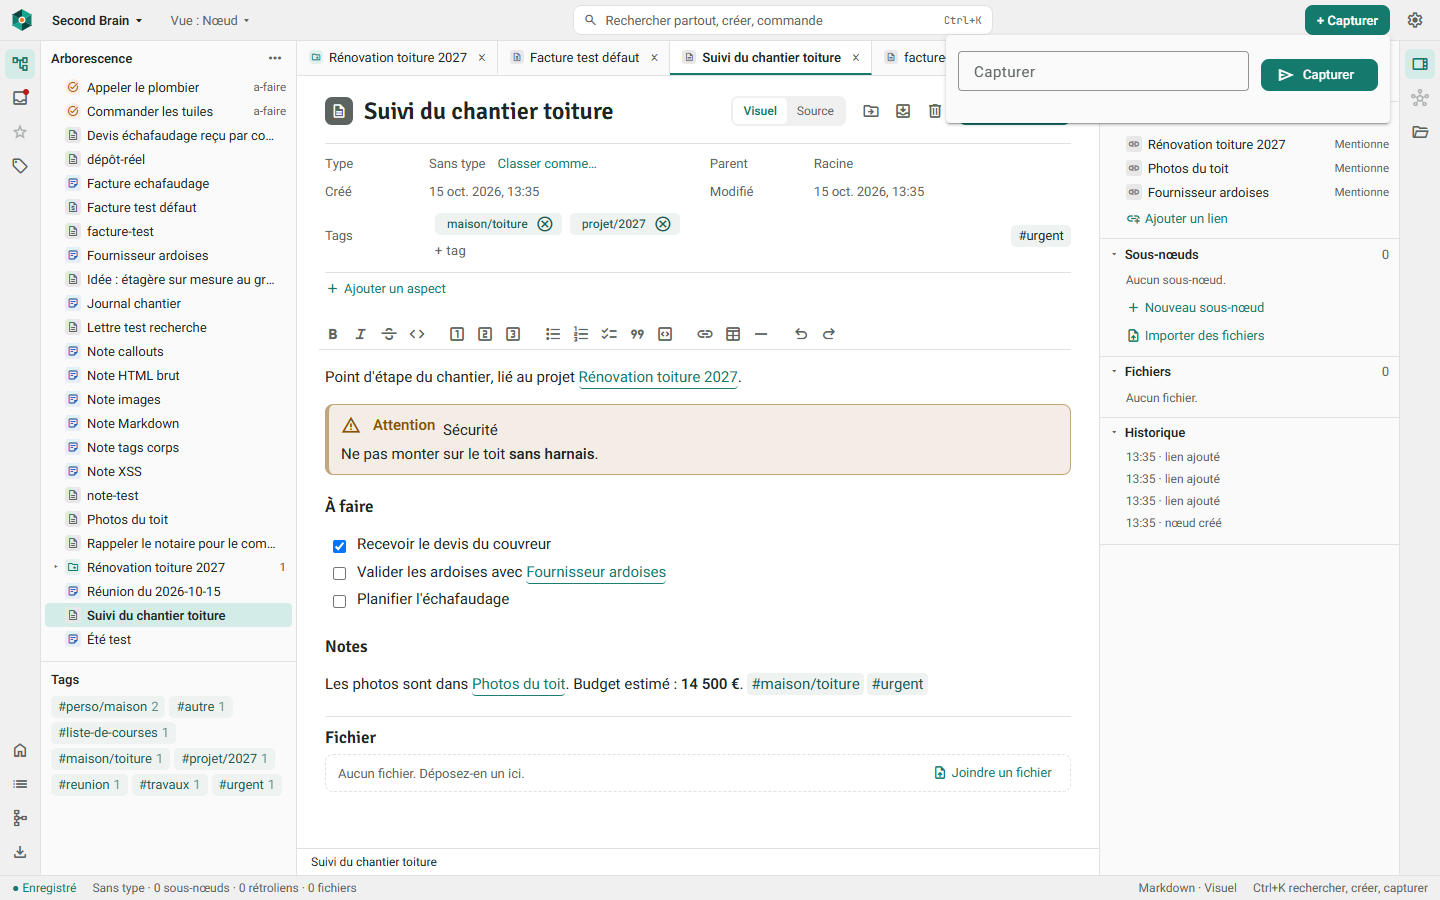This screenshot has height=900, width=1440.
Task: Expand the Rénovation toiture 2027 tree node
Action: (x=56, y=567)
